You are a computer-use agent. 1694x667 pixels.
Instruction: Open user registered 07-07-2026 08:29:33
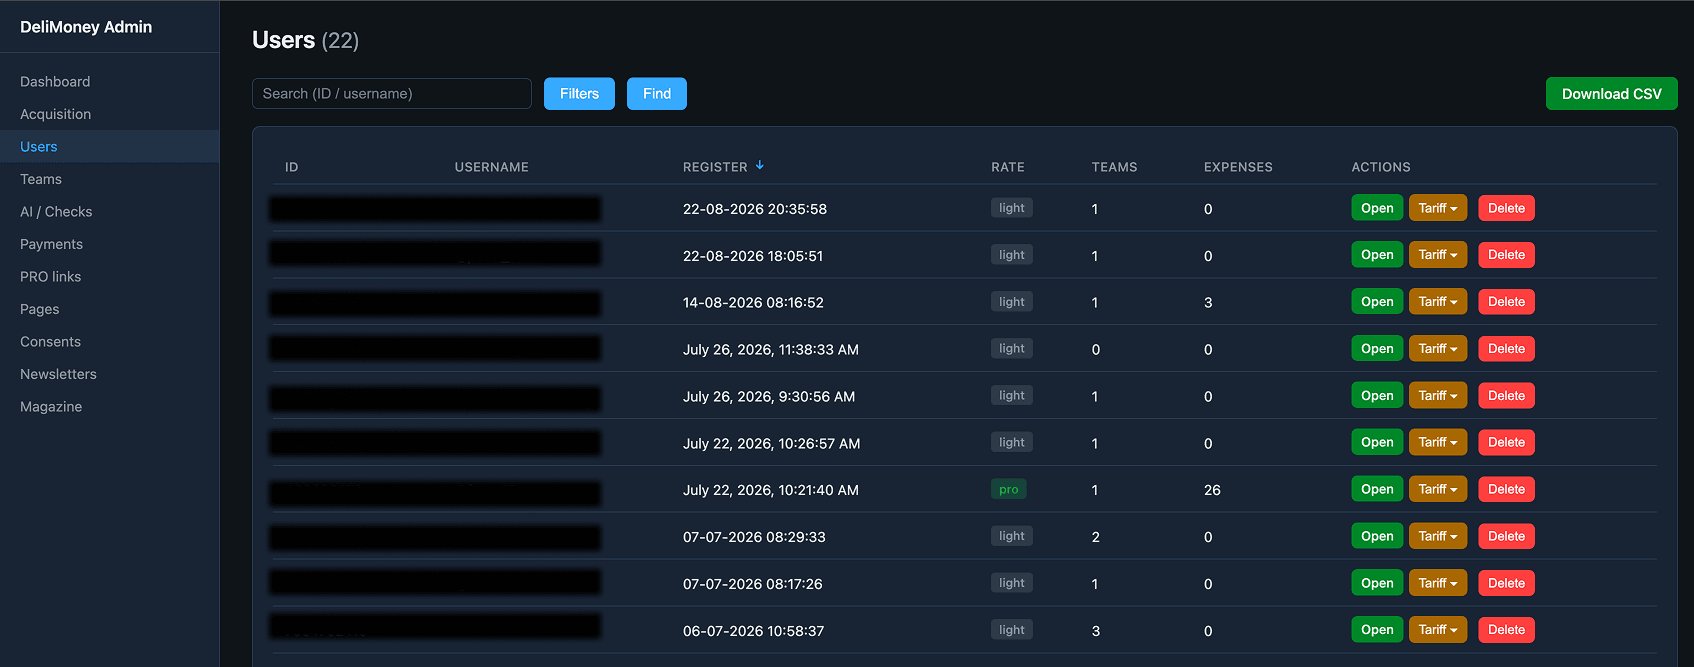point(1377,536)
